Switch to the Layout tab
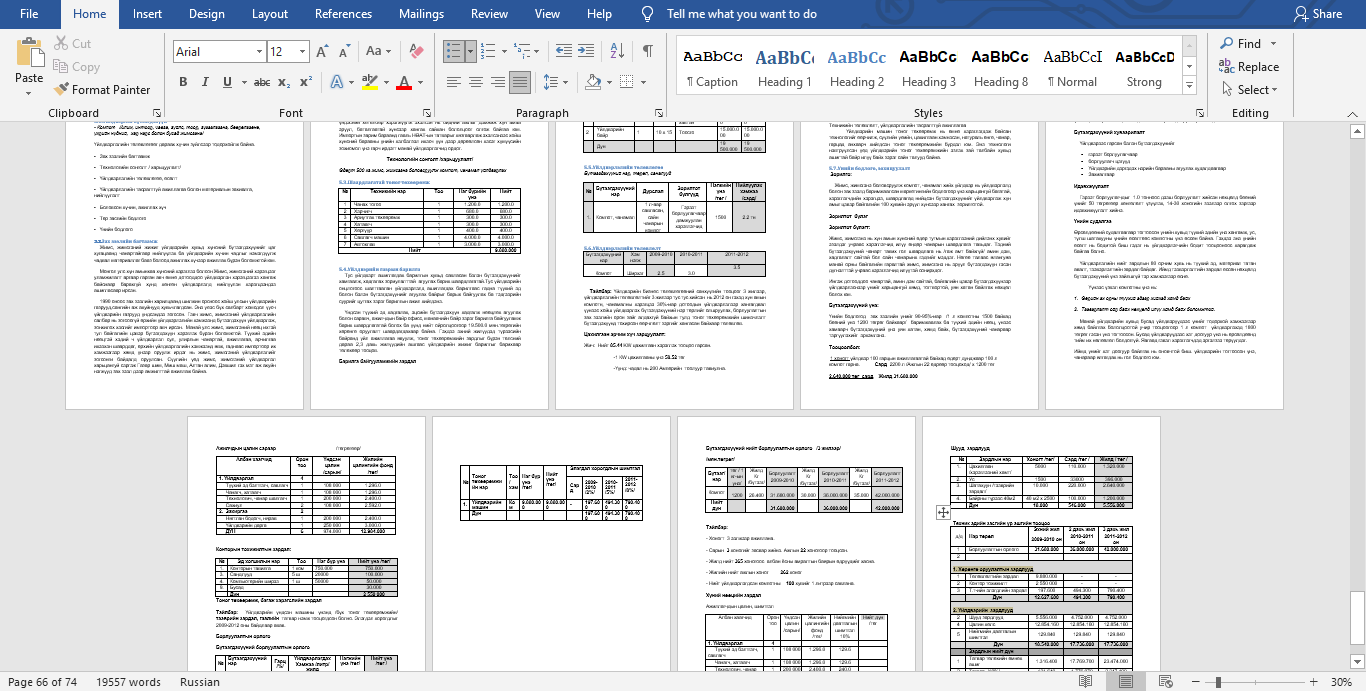The height and width of the screenshot is (691, 1366). 270,14
